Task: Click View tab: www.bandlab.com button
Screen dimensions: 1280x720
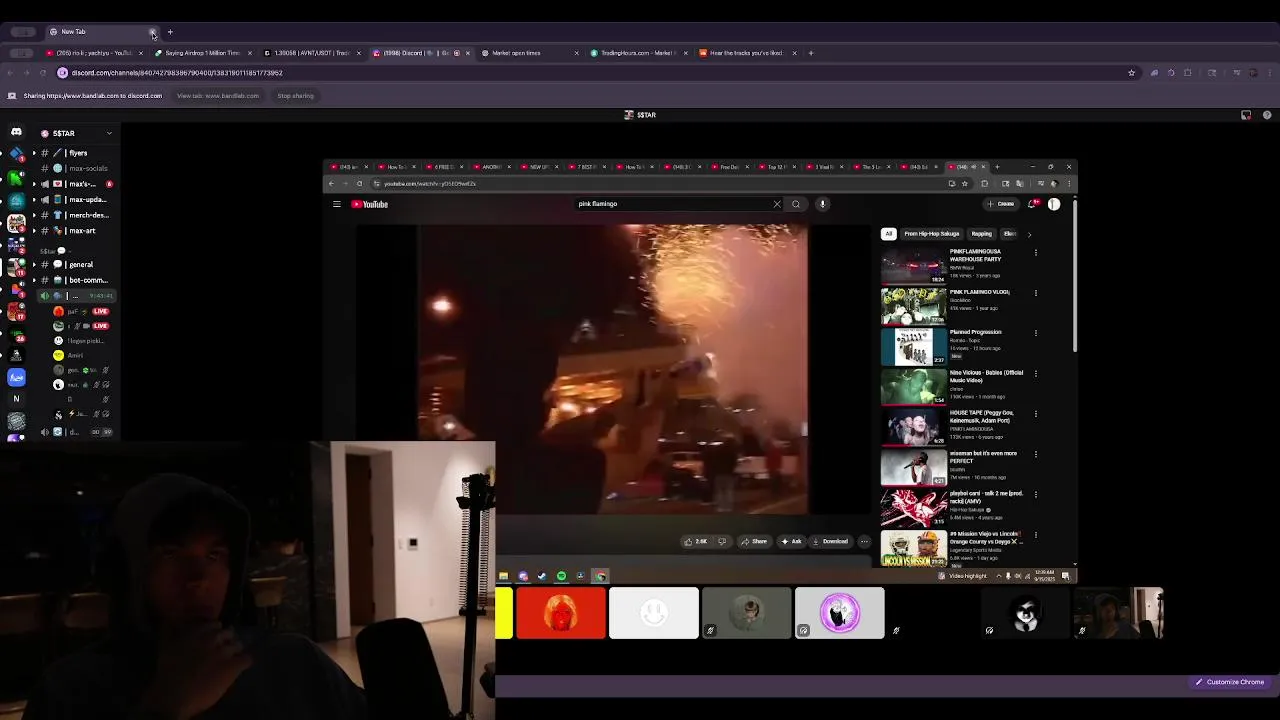Action: click(218, 96)
